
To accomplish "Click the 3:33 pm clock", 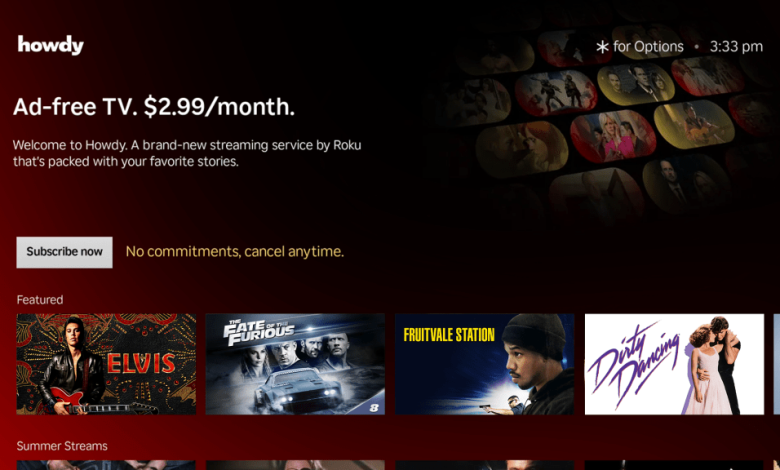I will pyautogui.click(x=736, y=47).
